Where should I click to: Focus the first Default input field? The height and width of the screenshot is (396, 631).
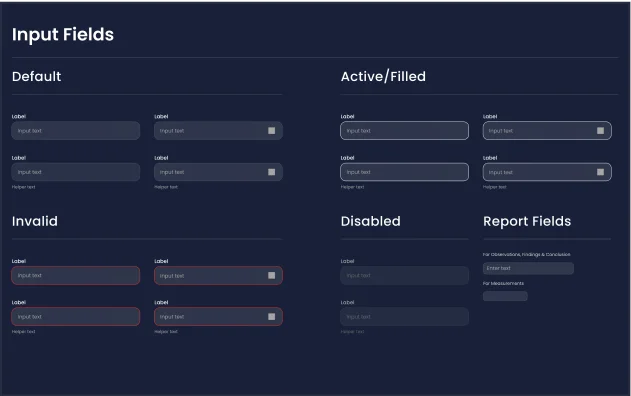click(x=76, y=131)
